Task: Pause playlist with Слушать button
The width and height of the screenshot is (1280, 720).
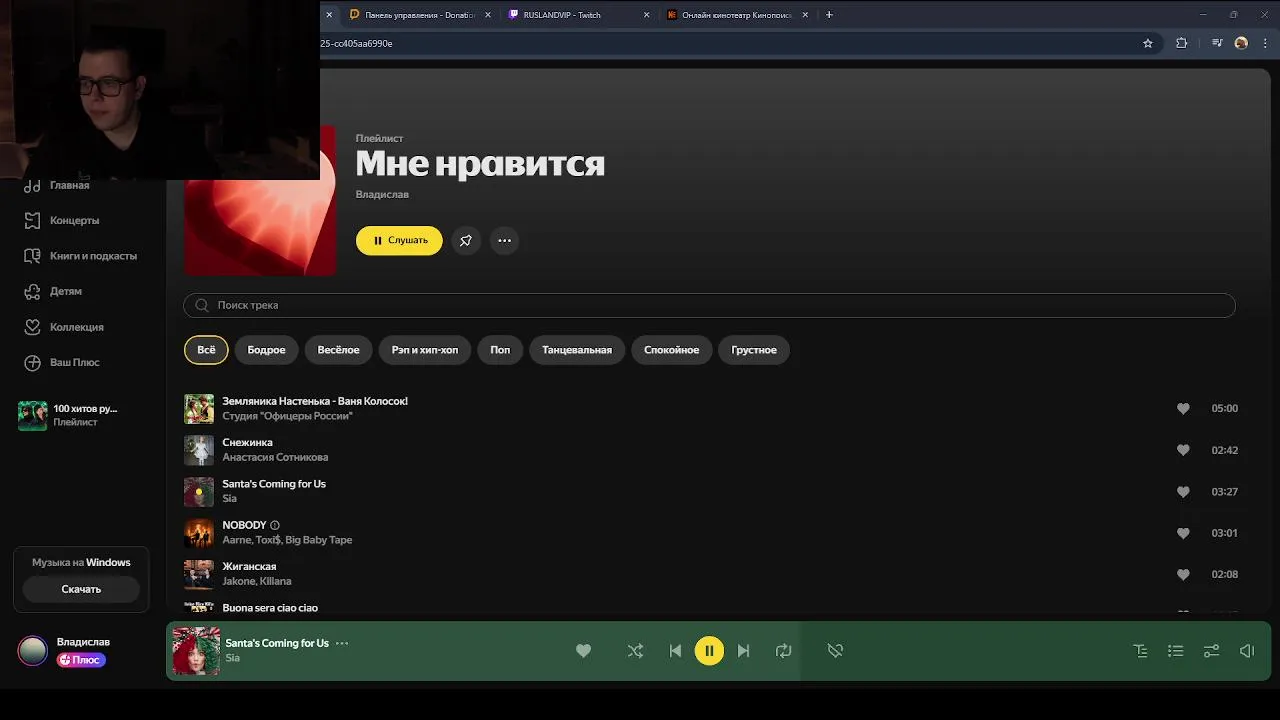Action: pos(399,240)
